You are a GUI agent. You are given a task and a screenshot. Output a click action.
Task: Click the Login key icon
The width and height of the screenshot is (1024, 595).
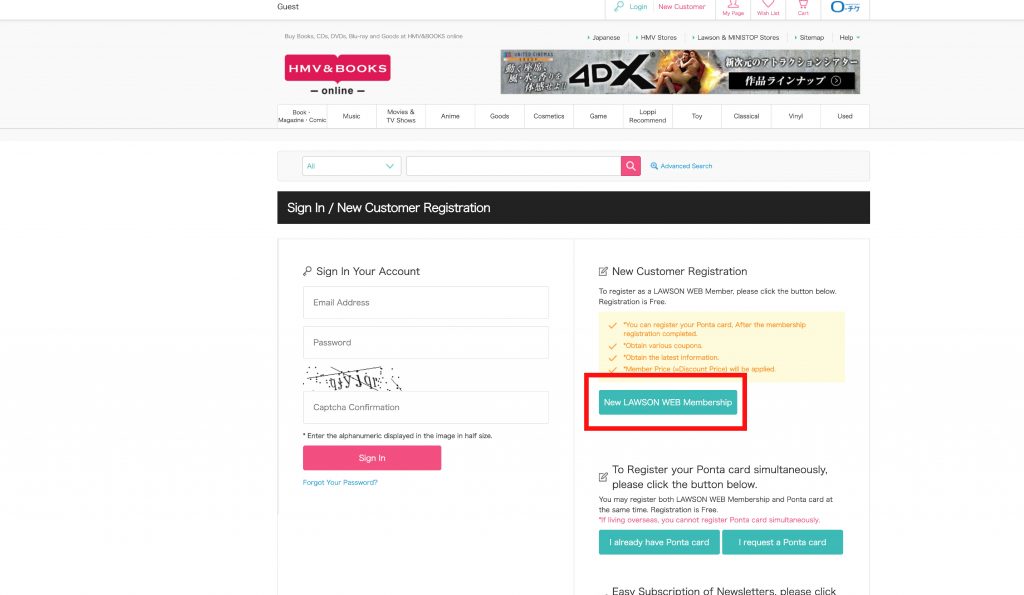[x=620, y=6]
